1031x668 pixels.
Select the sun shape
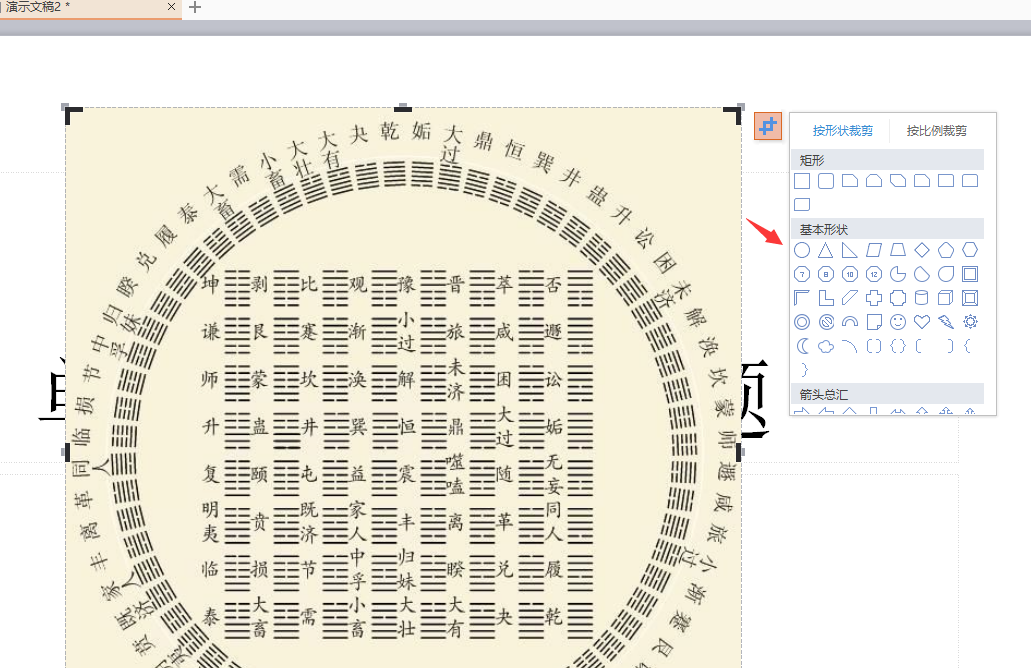click(970, 322)
